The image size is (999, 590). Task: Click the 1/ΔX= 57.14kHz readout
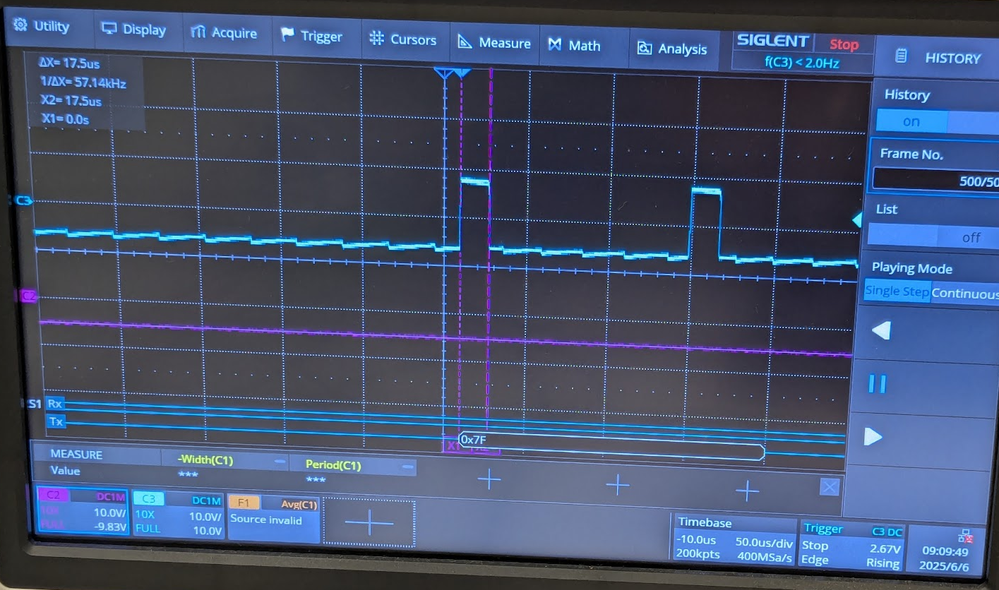(82, 82)
